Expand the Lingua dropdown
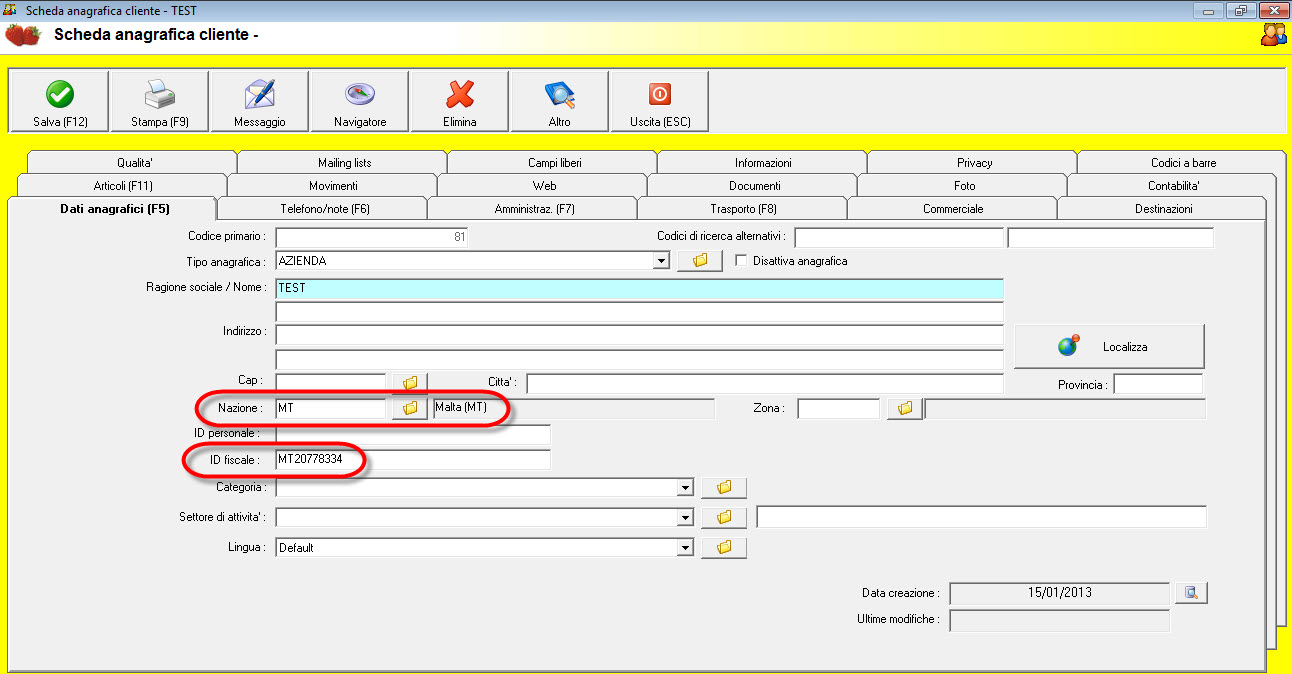Screen dimensions: 1292x674 685,548
